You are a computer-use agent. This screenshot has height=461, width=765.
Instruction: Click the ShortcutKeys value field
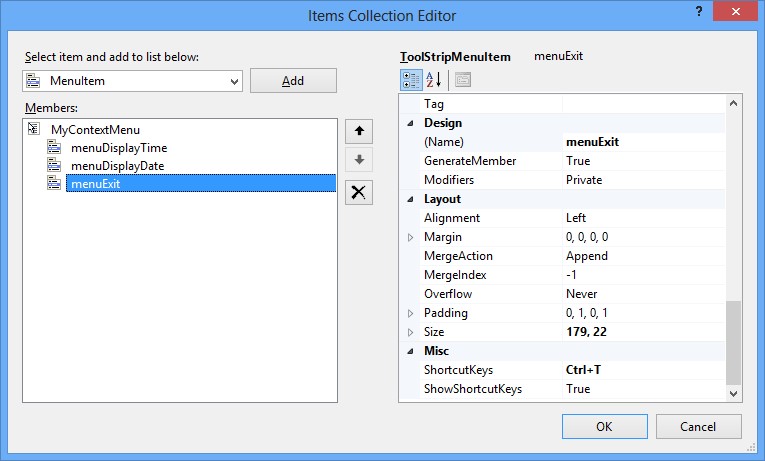640,370
